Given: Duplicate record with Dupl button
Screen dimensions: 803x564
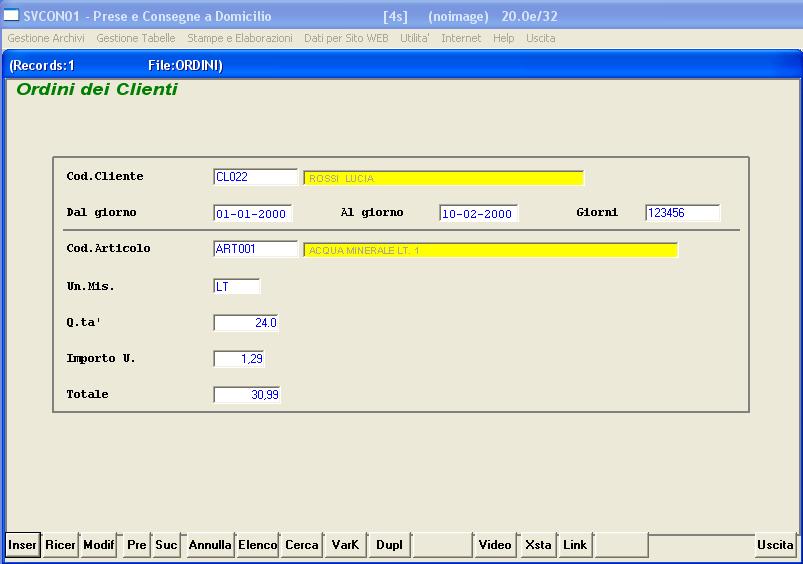Looking at the screenshot, I should click(389, 545).
